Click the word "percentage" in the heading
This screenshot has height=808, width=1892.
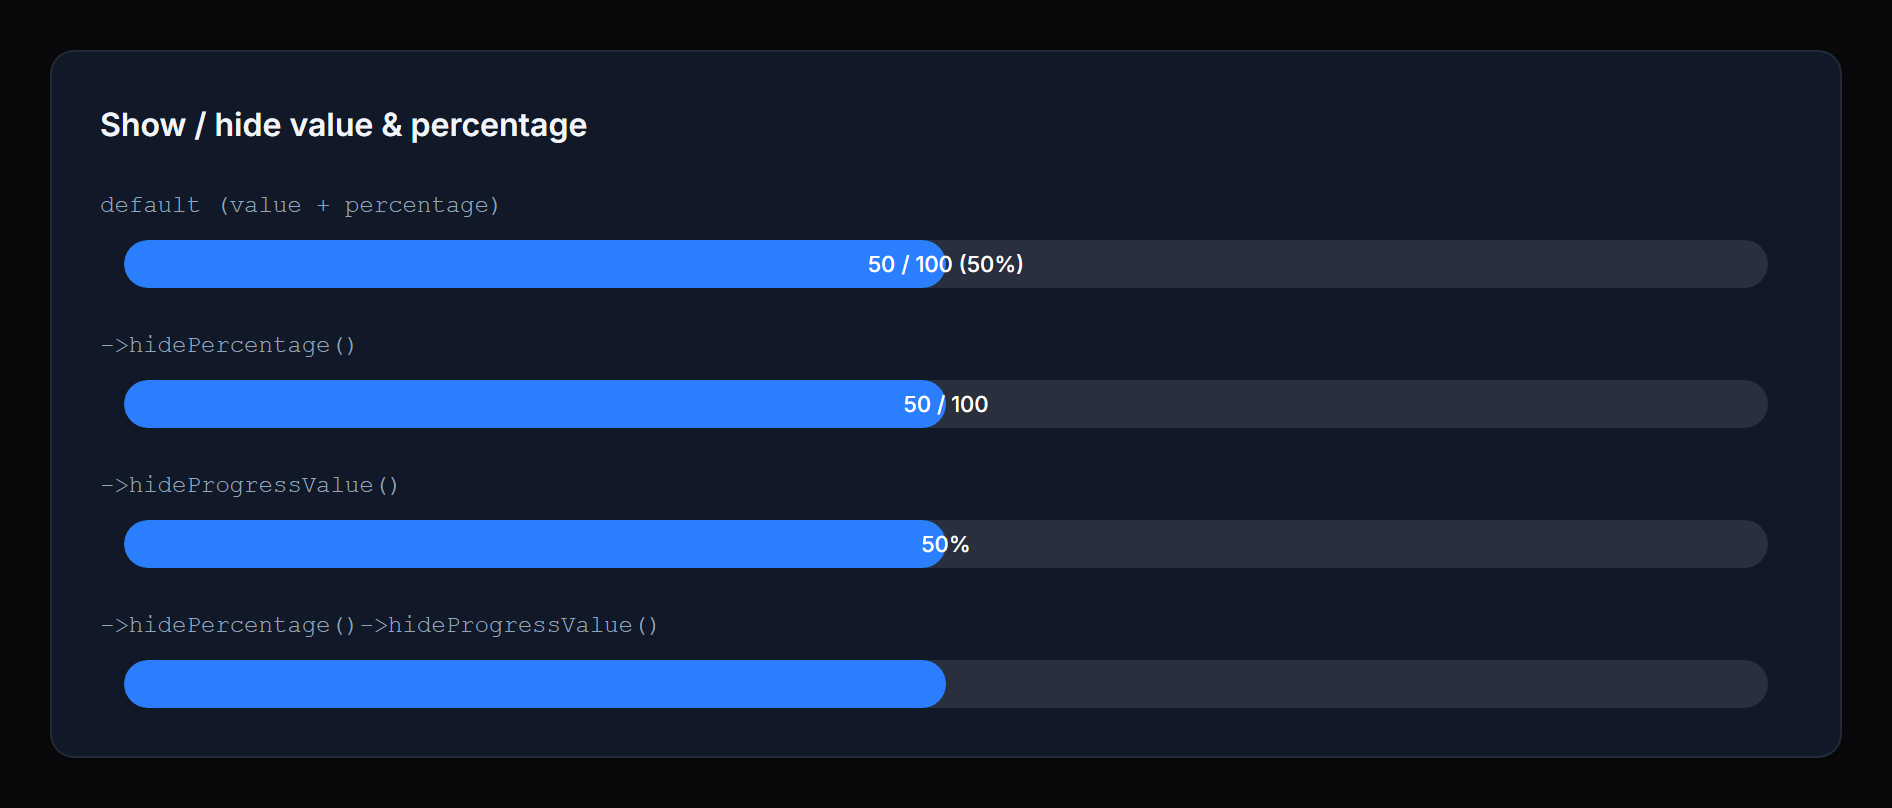498,126
